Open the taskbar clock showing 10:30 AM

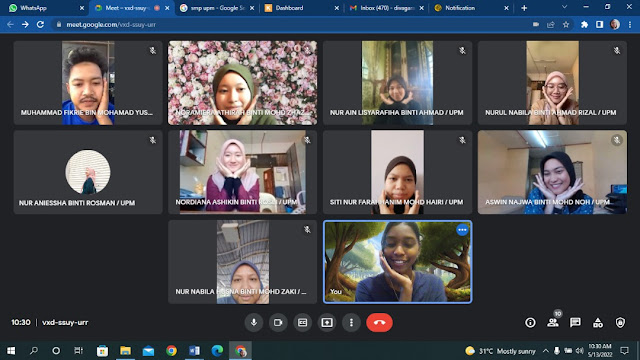pyautogui.click(x=600, y=351)
